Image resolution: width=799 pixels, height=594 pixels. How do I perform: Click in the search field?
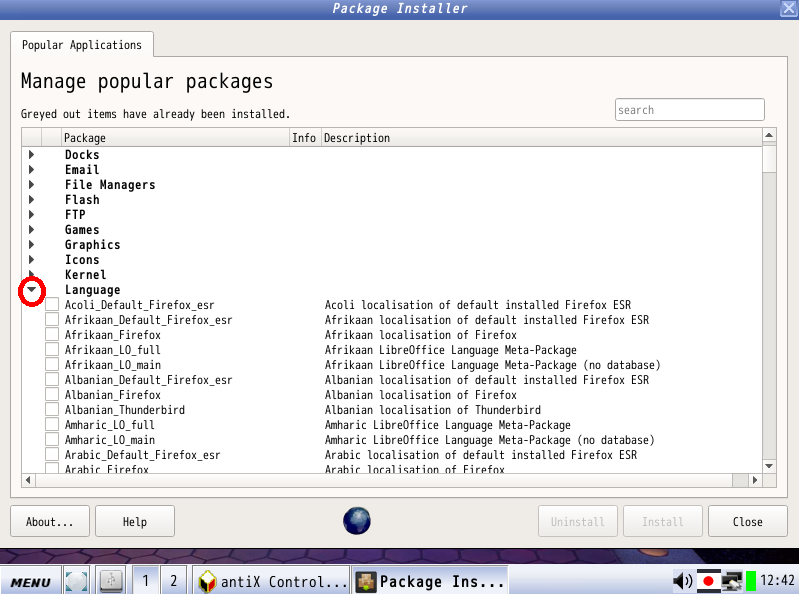pos(689,110)
